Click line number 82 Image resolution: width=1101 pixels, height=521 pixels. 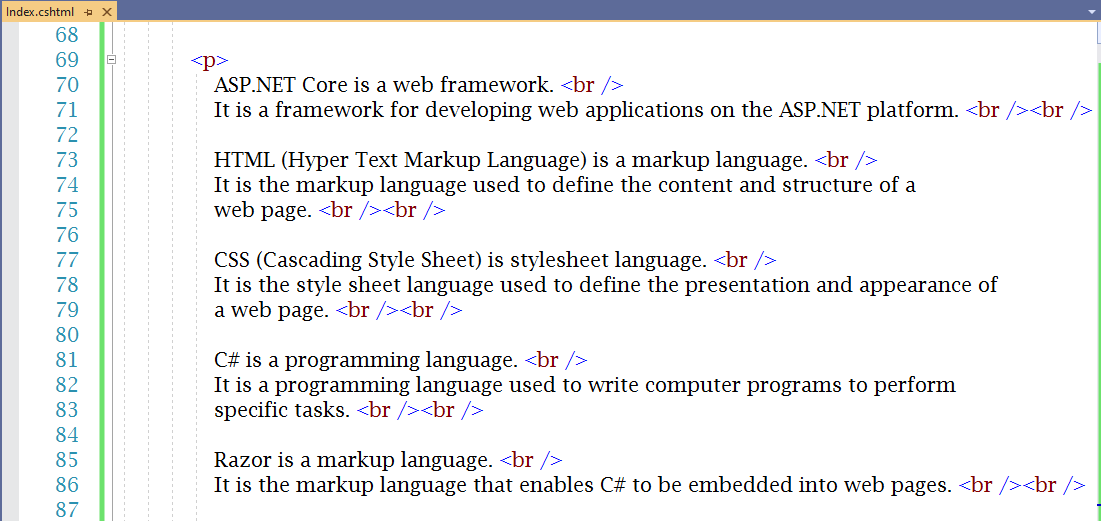67,385
